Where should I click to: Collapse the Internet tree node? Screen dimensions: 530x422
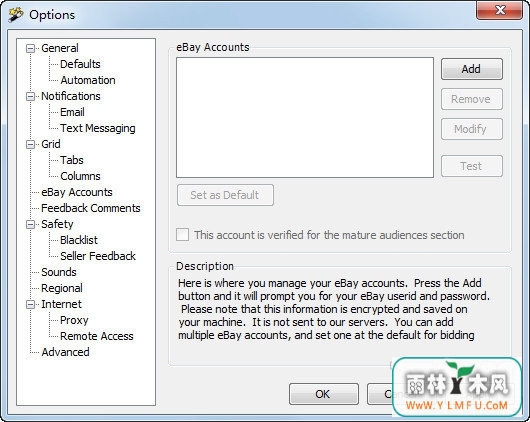point(30,305)
